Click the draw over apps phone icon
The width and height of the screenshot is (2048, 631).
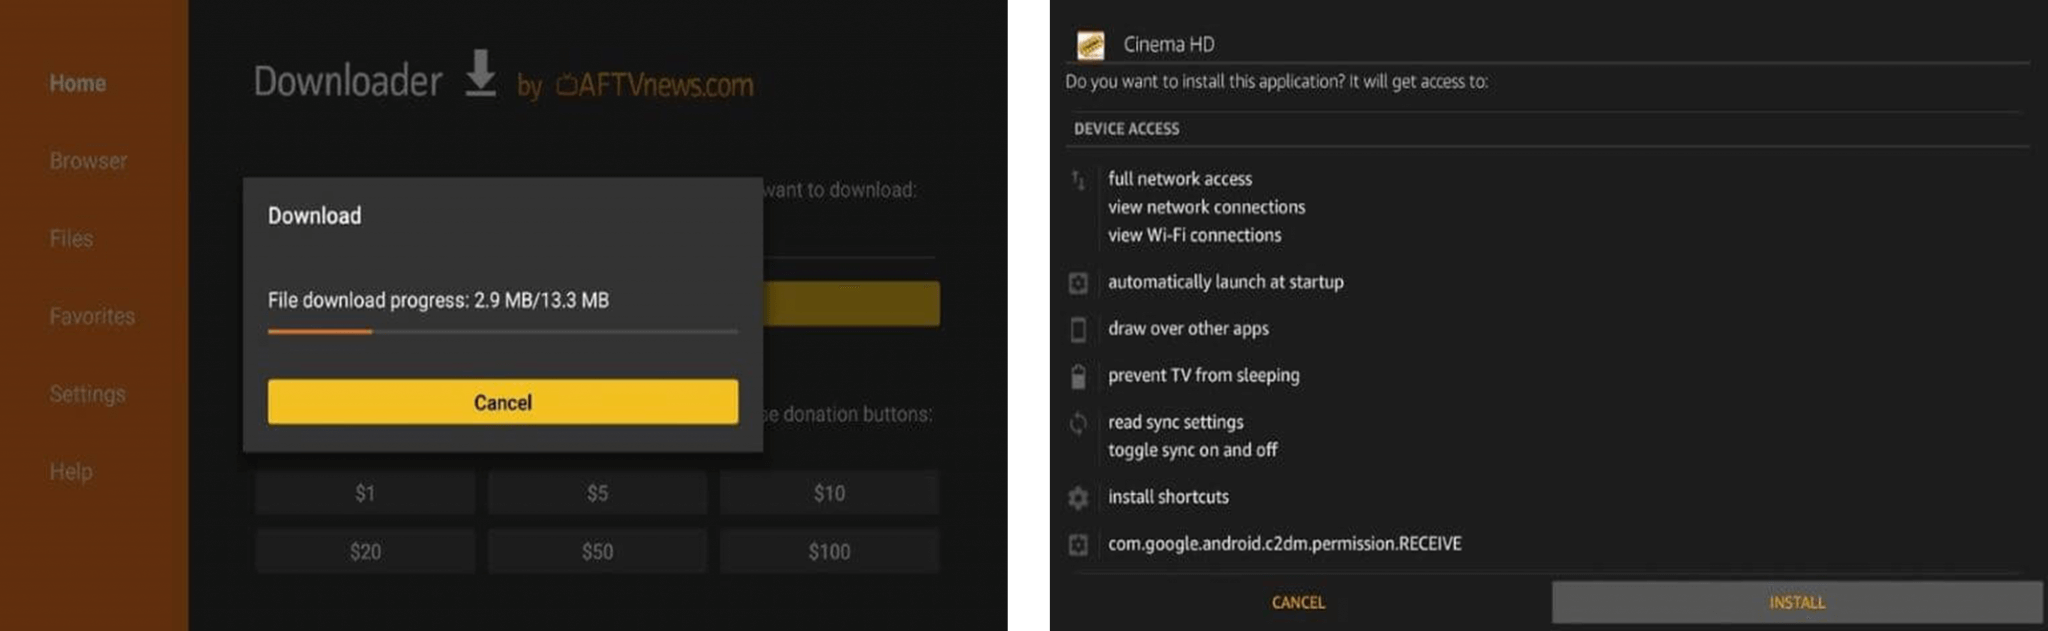(1078, 329)
